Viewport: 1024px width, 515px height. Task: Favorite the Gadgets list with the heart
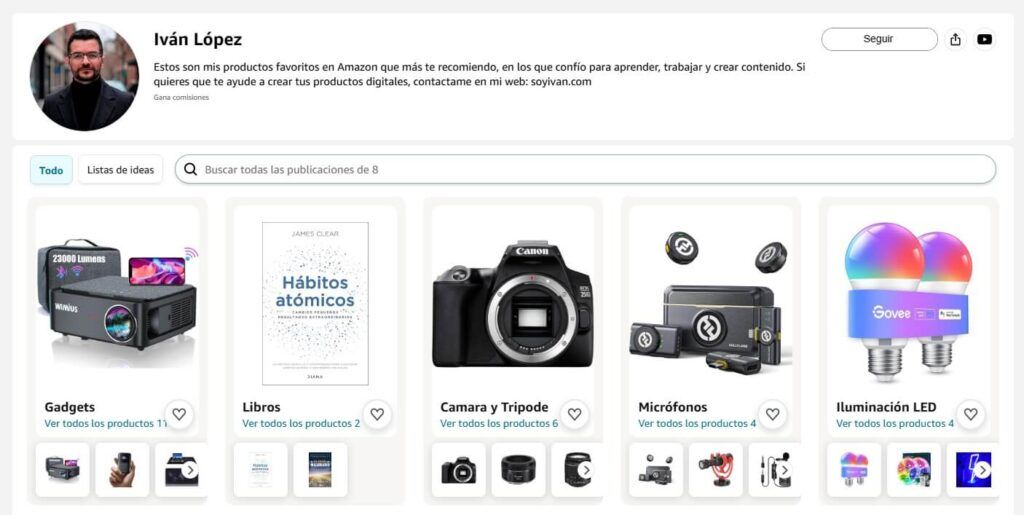coord(179,414)
